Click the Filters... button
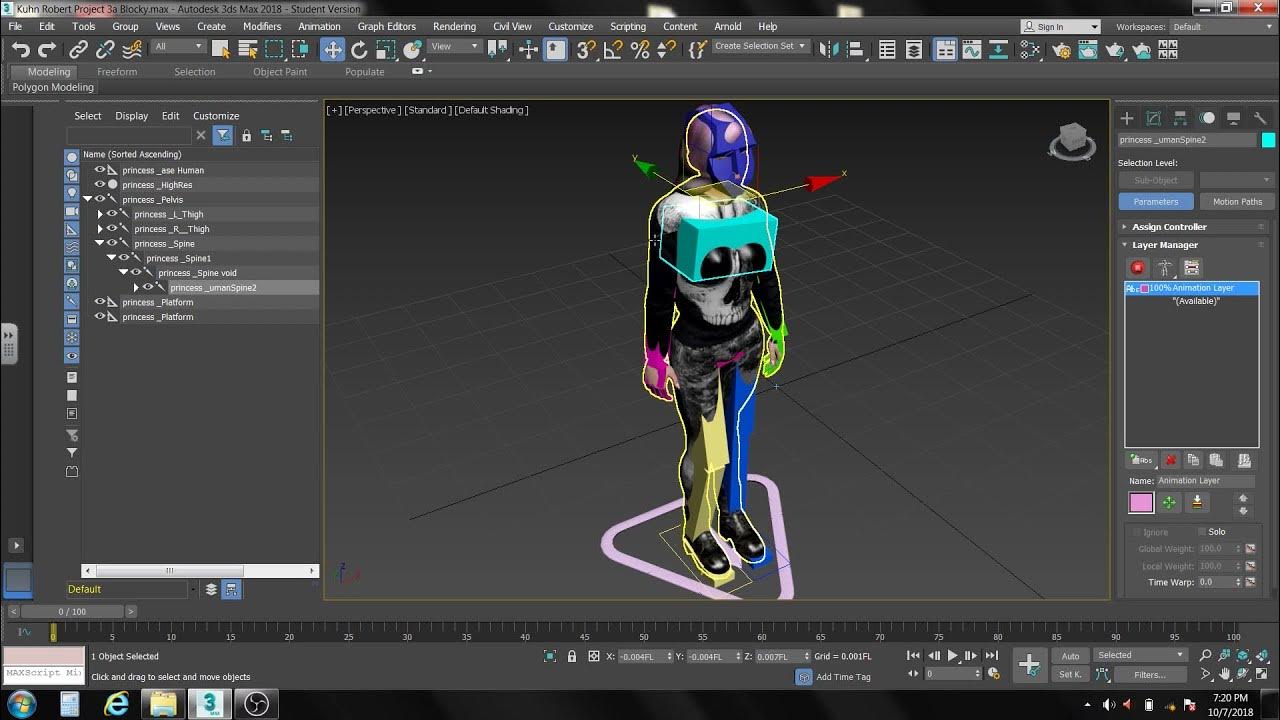The height and width of the screenshot is (720, 1280). [x=1149, y=674]
